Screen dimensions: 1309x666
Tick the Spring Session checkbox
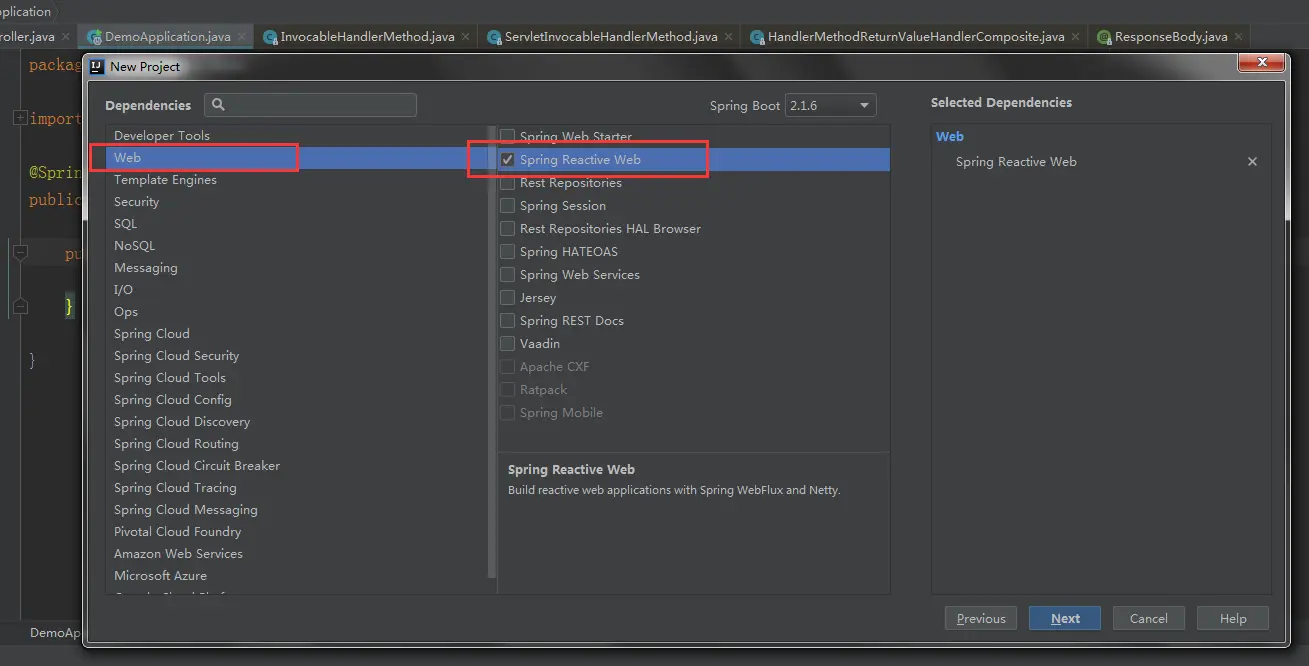(508, 206)
